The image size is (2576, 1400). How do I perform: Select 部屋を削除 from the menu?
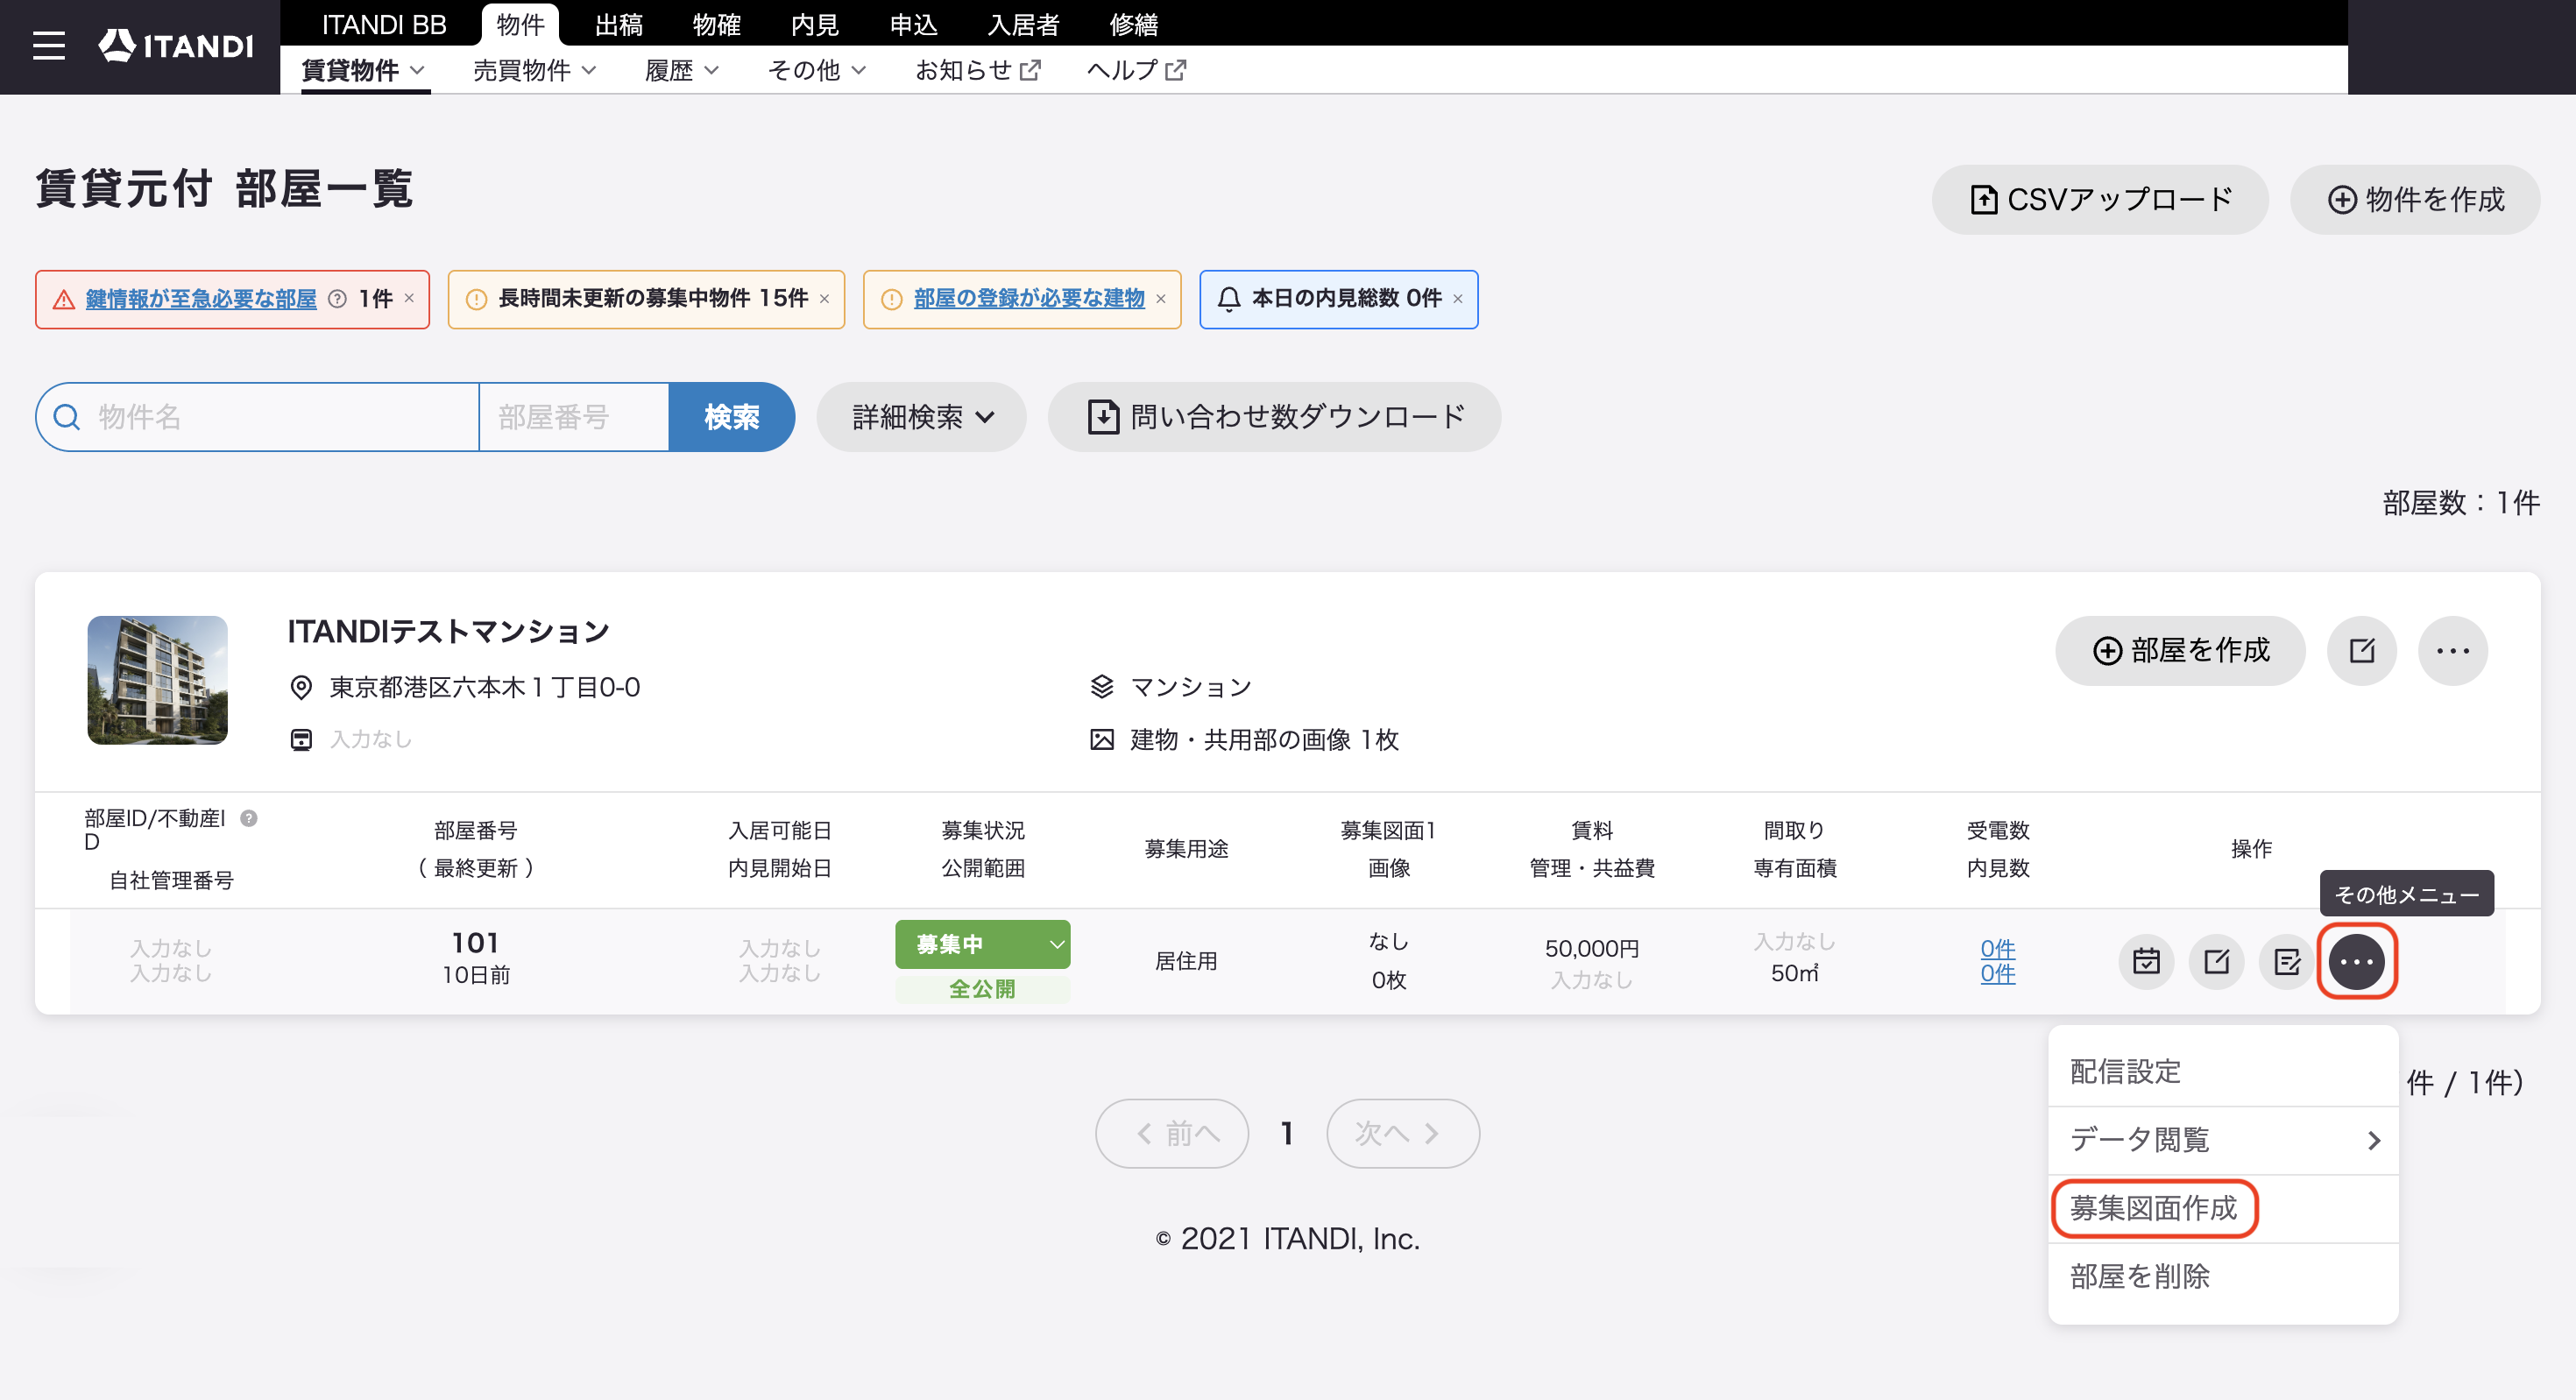point(2223,1277)
